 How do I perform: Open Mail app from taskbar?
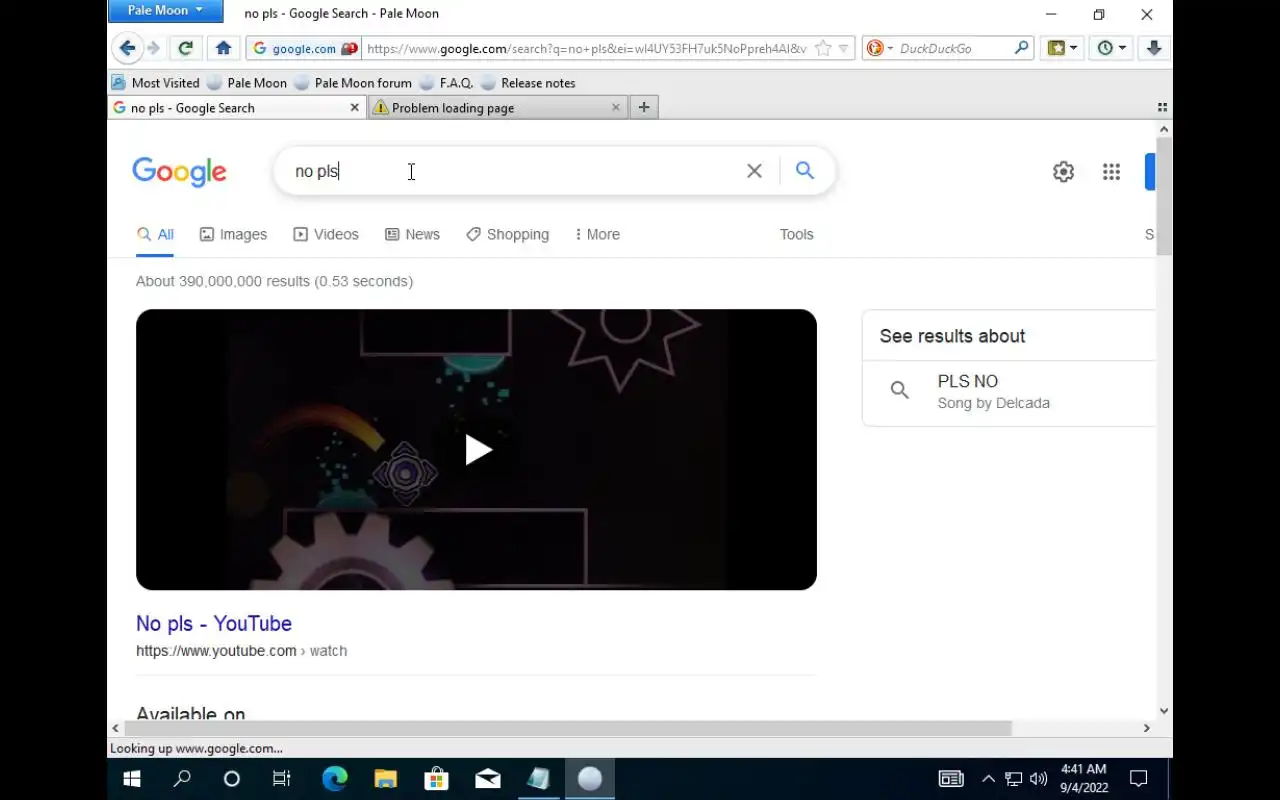pos(487,779)
